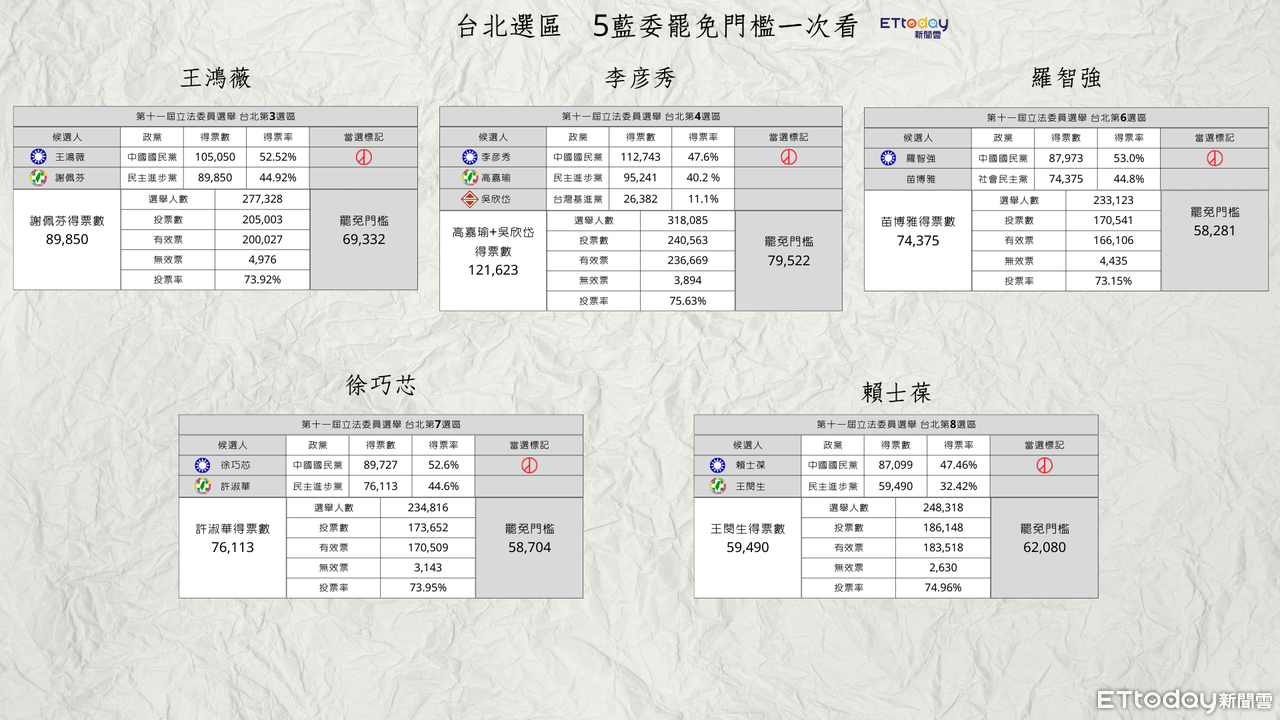Click the DPP emblem beside 謝佩芬
1280x720 pixels.
[38, 177]
